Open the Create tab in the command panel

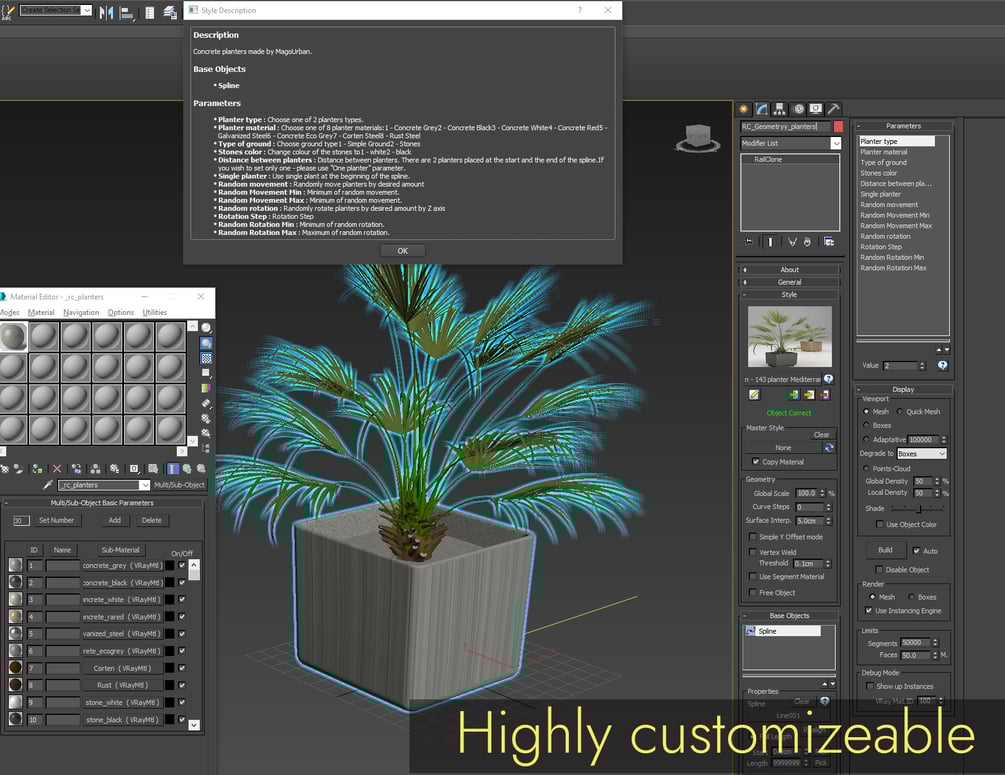coord(743,109)
